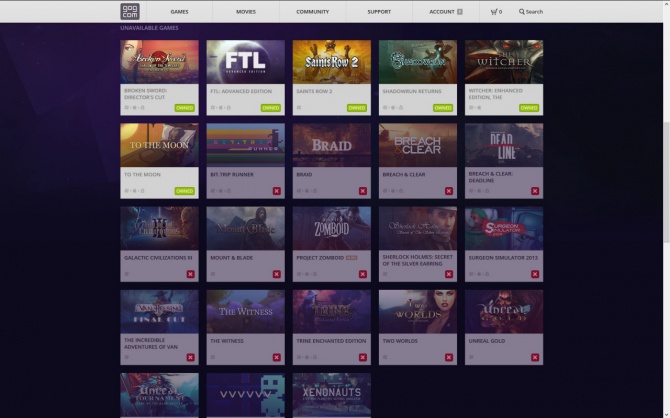Click the page vertical scrollbar
Image resolution: width=670 pixels, height=418 pixels.
click(x=666, y=184)
